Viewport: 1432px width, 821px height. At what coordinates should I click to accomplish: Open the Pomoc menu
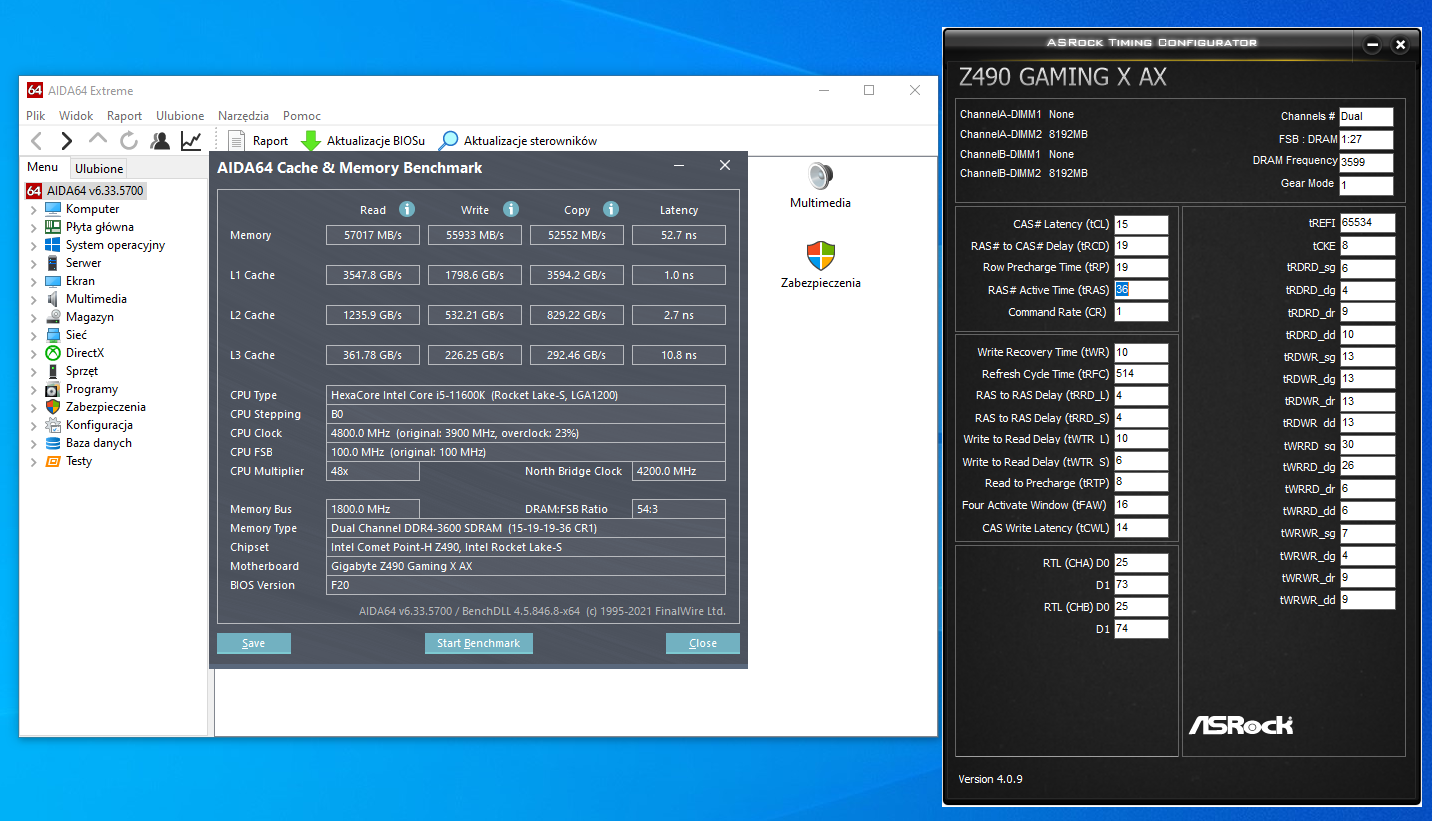click(302, 116)
